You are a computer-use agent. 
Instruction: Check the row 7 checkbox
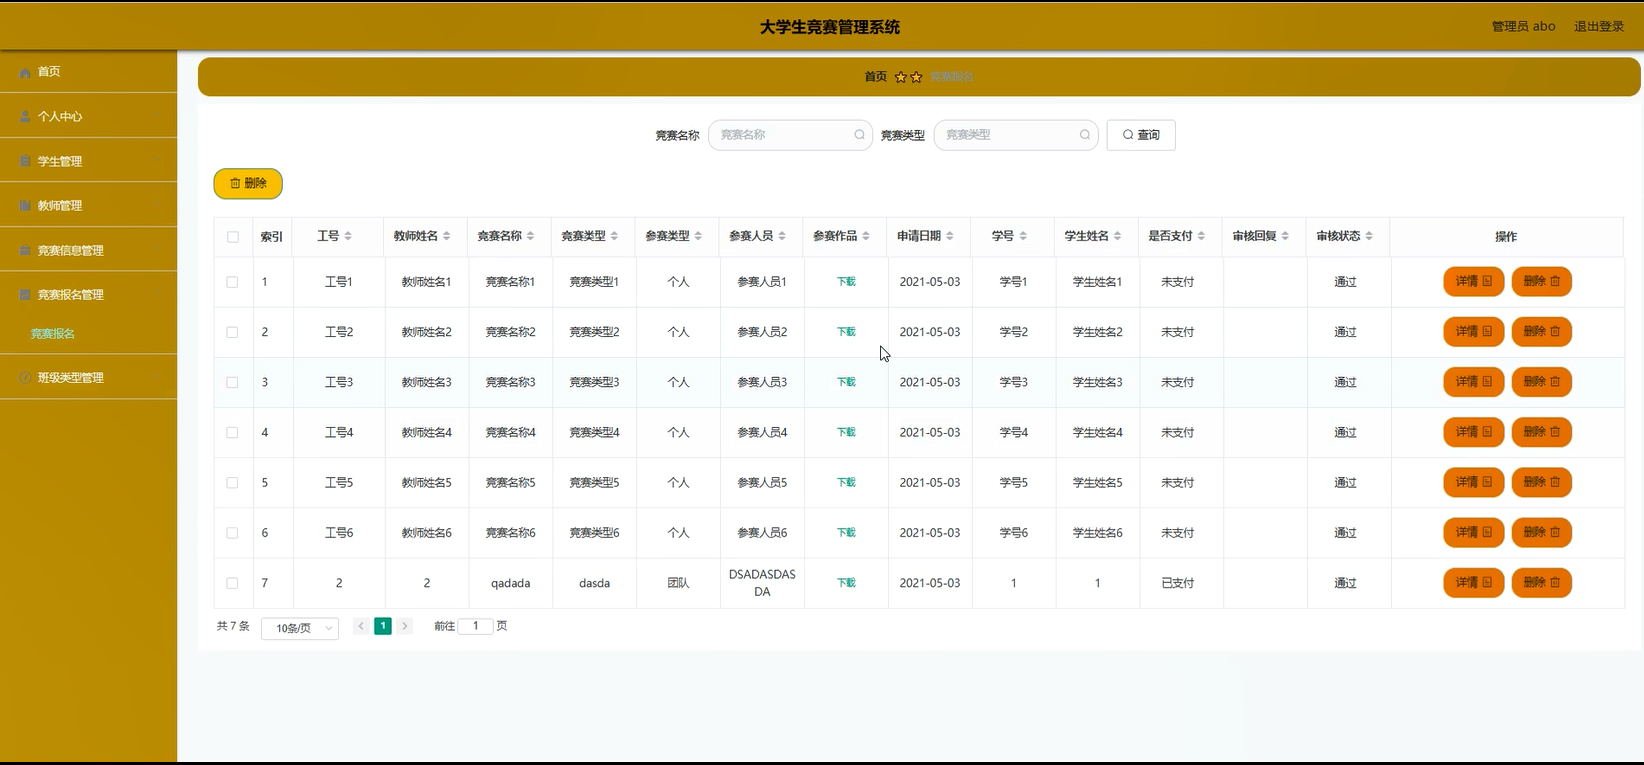[x=232, y=583]
